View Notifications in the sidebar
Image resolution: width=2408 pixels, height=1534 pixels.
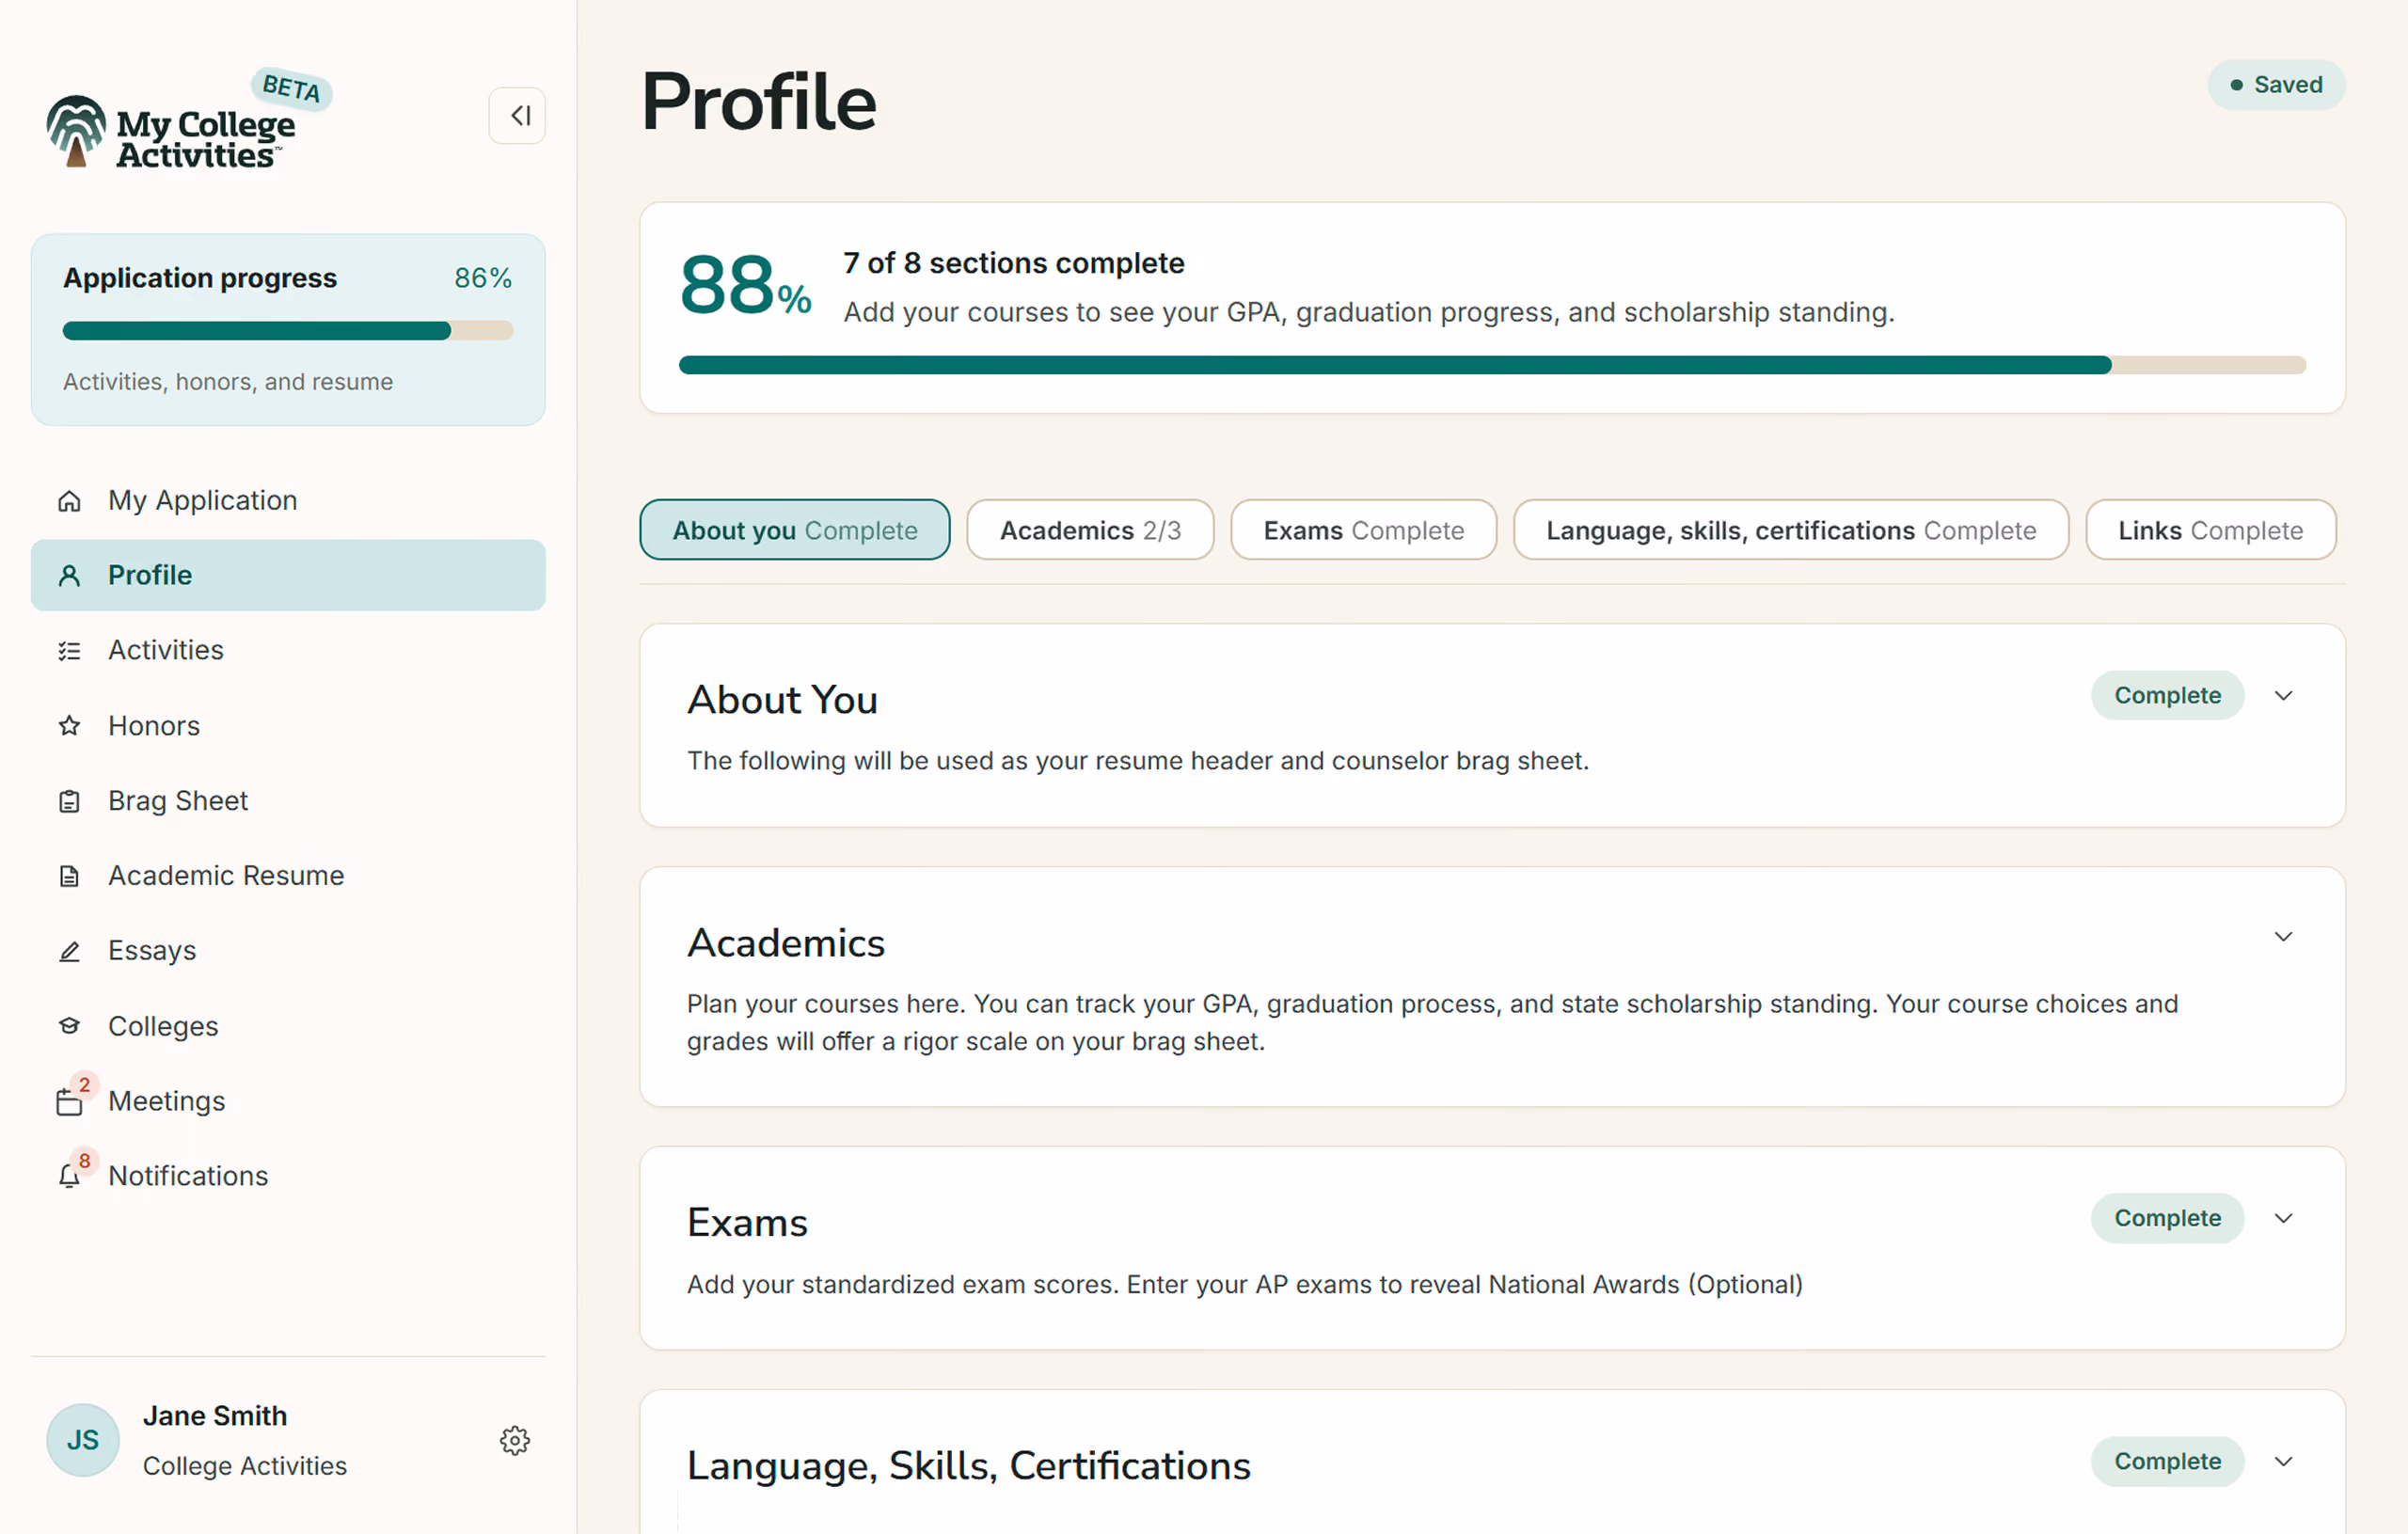pyautogui.click(x=288, y=1176)
